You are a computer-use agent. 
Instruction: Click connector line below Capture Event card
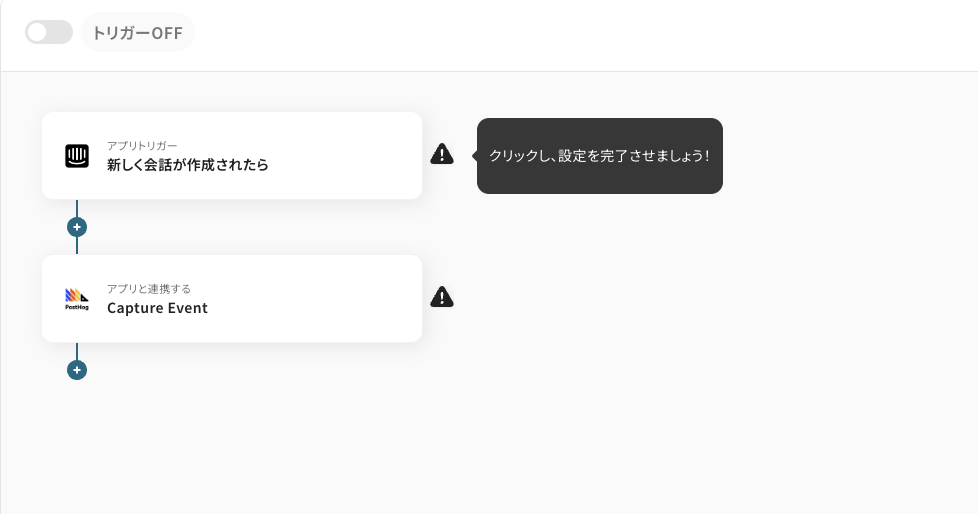(x=77, y=350)
